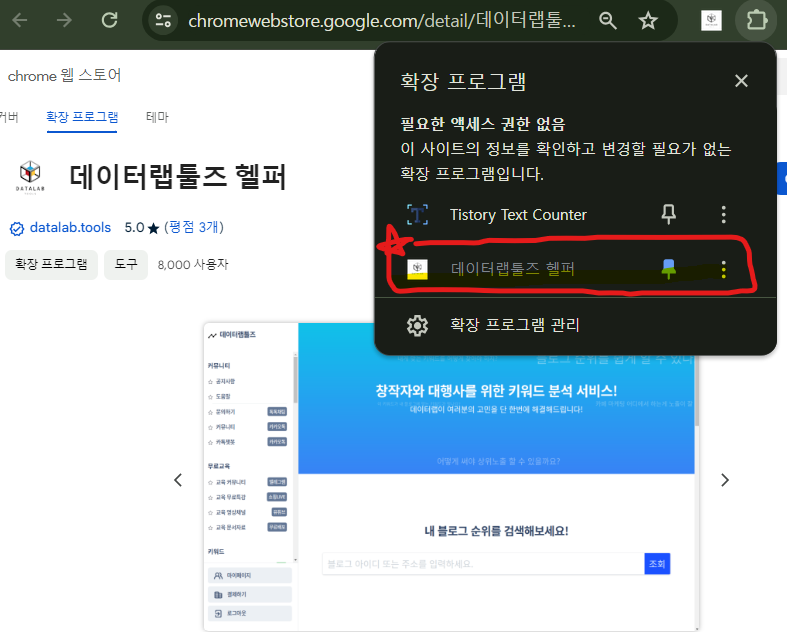This screenshot has height=632, width=787.
Task: Click the 데이터랩툴즈 헬퍼 title heading
Action: coord(178,177)
